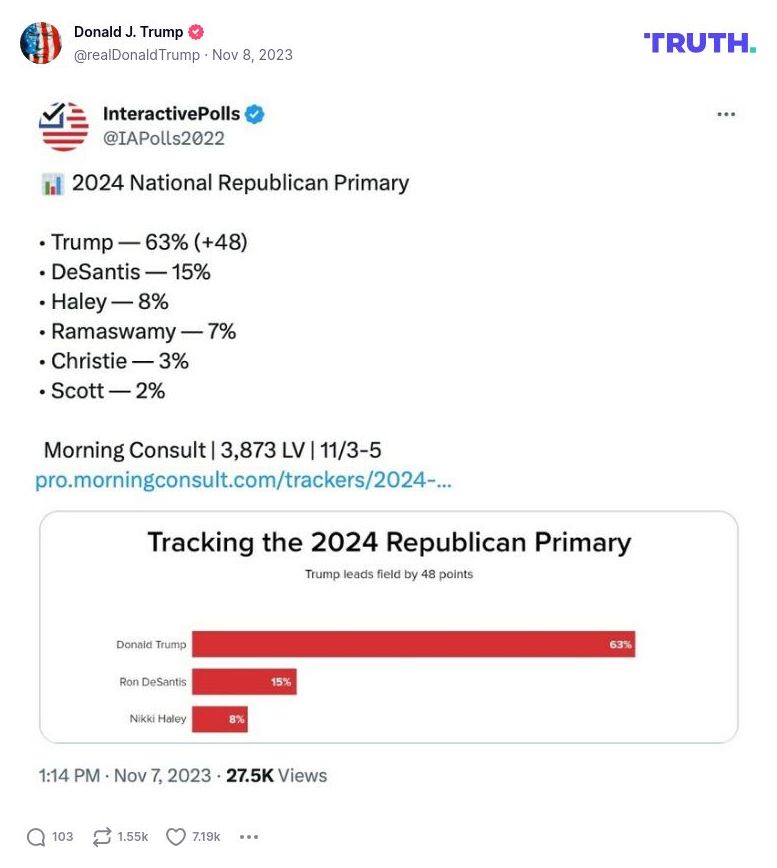777x868 pixels.
Task: Click the Nov 8, 2023 timestamp
Action: 255,55
